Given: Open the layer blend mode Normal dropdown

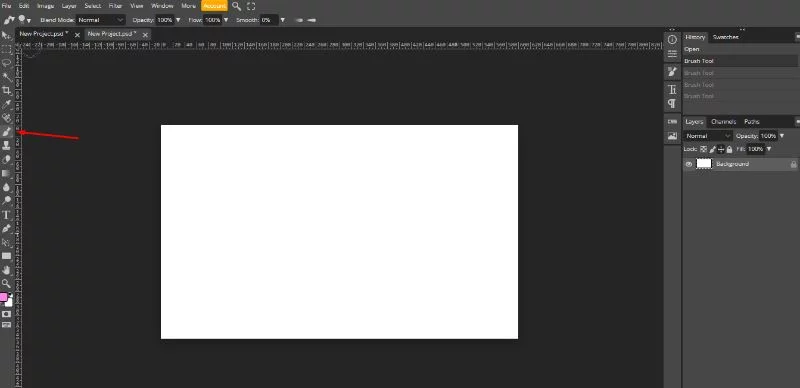Looking at the screenshot, I should point(708,136).
